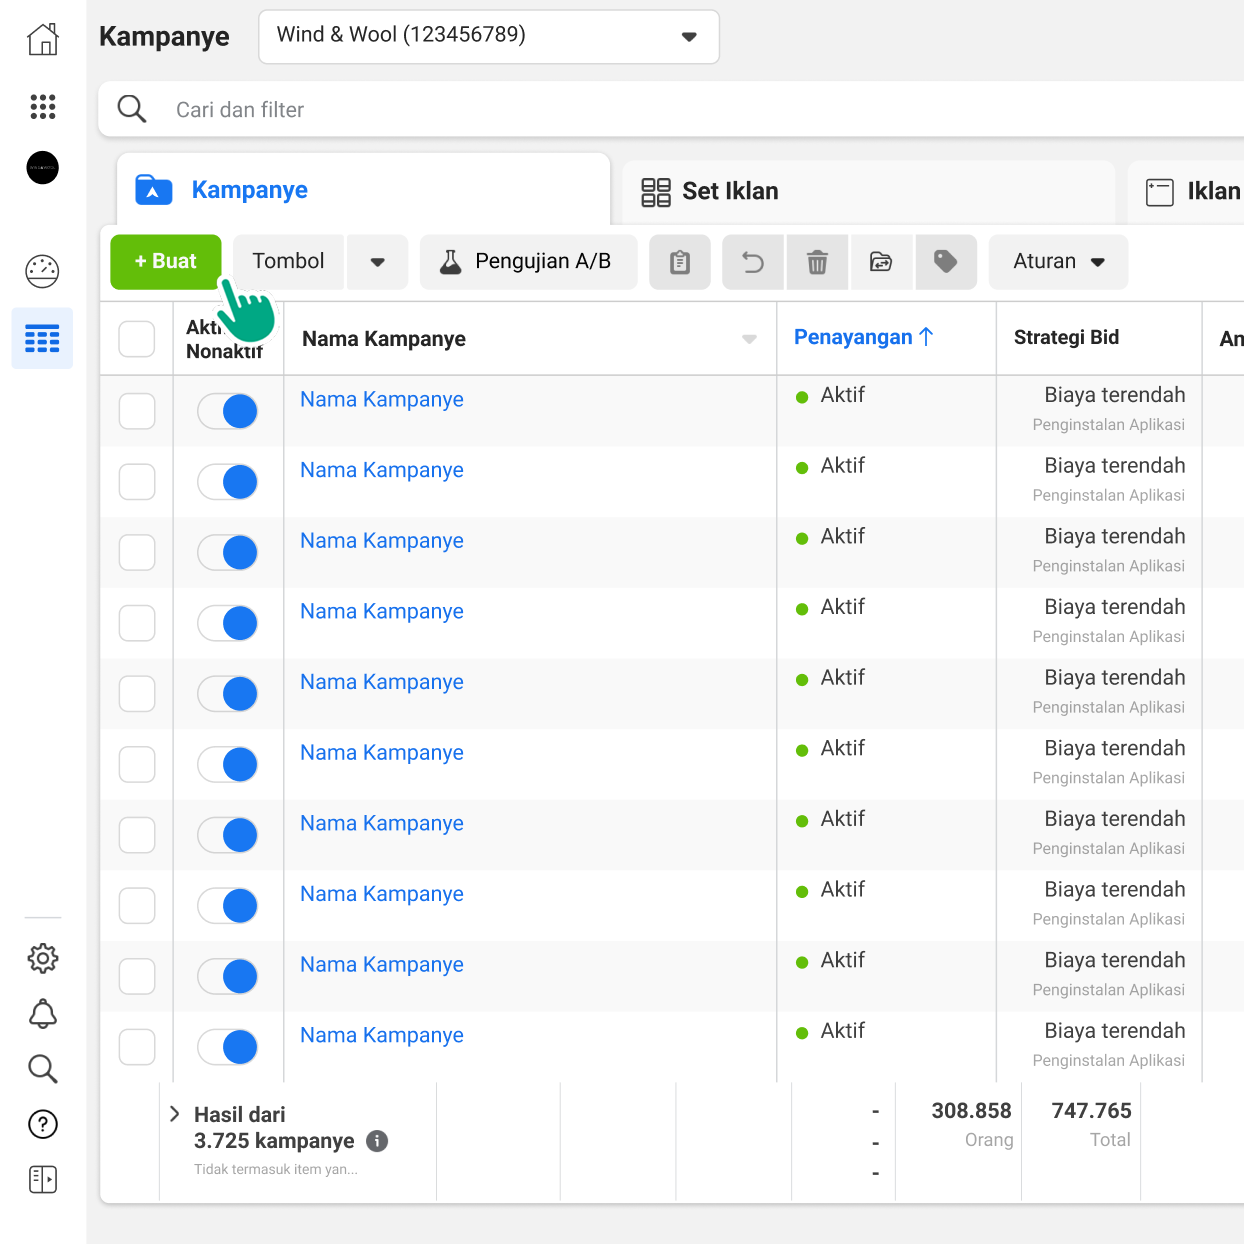
Task: Toggle the sidebar collapse panel icon
Action: [x=43, y=1179]
